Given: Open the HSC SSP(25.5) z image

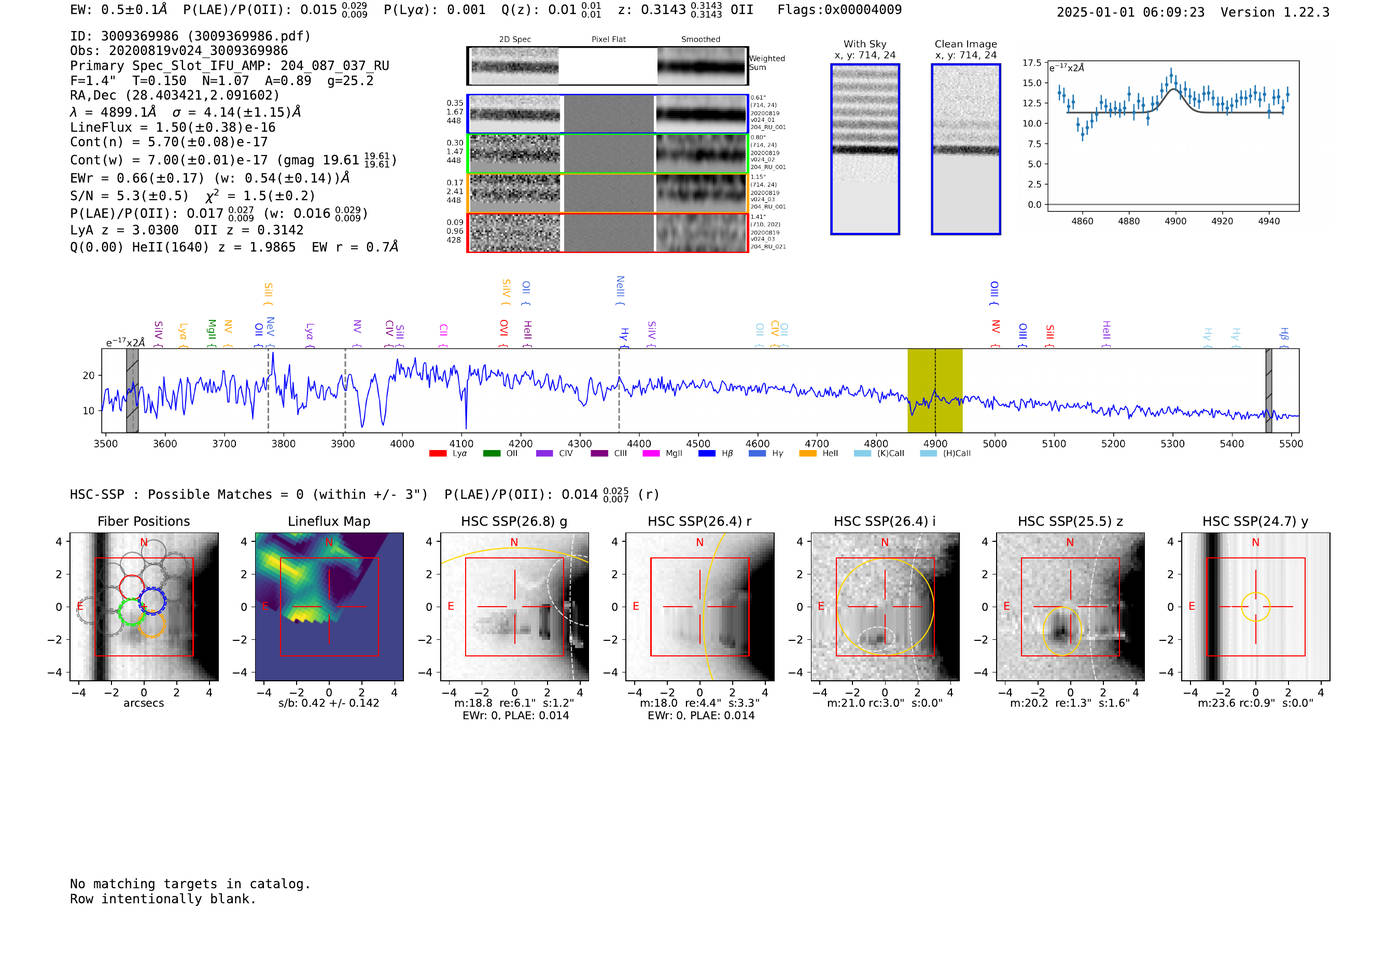Looking at the screenshot, I should coord(1070,607).
